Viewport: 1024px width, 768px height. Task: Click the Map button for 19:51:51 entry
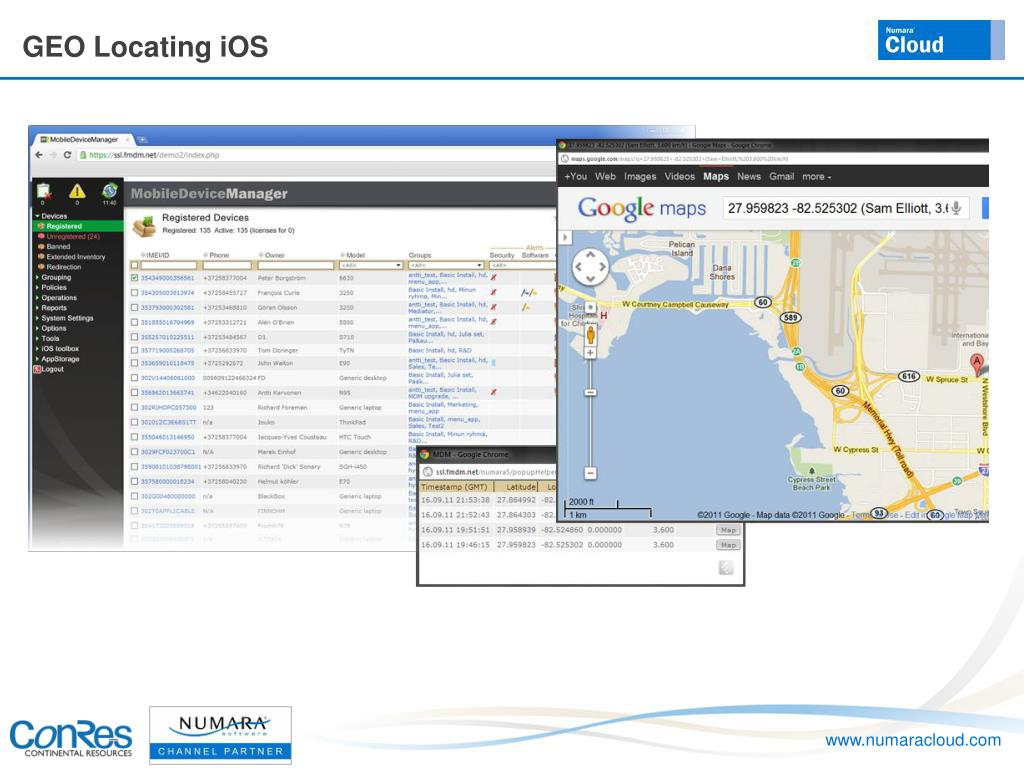click(728, 530)
